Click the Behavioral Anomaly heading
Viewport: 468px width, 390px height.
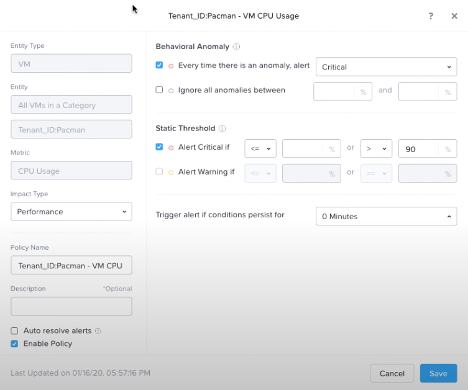click(192, 47)
